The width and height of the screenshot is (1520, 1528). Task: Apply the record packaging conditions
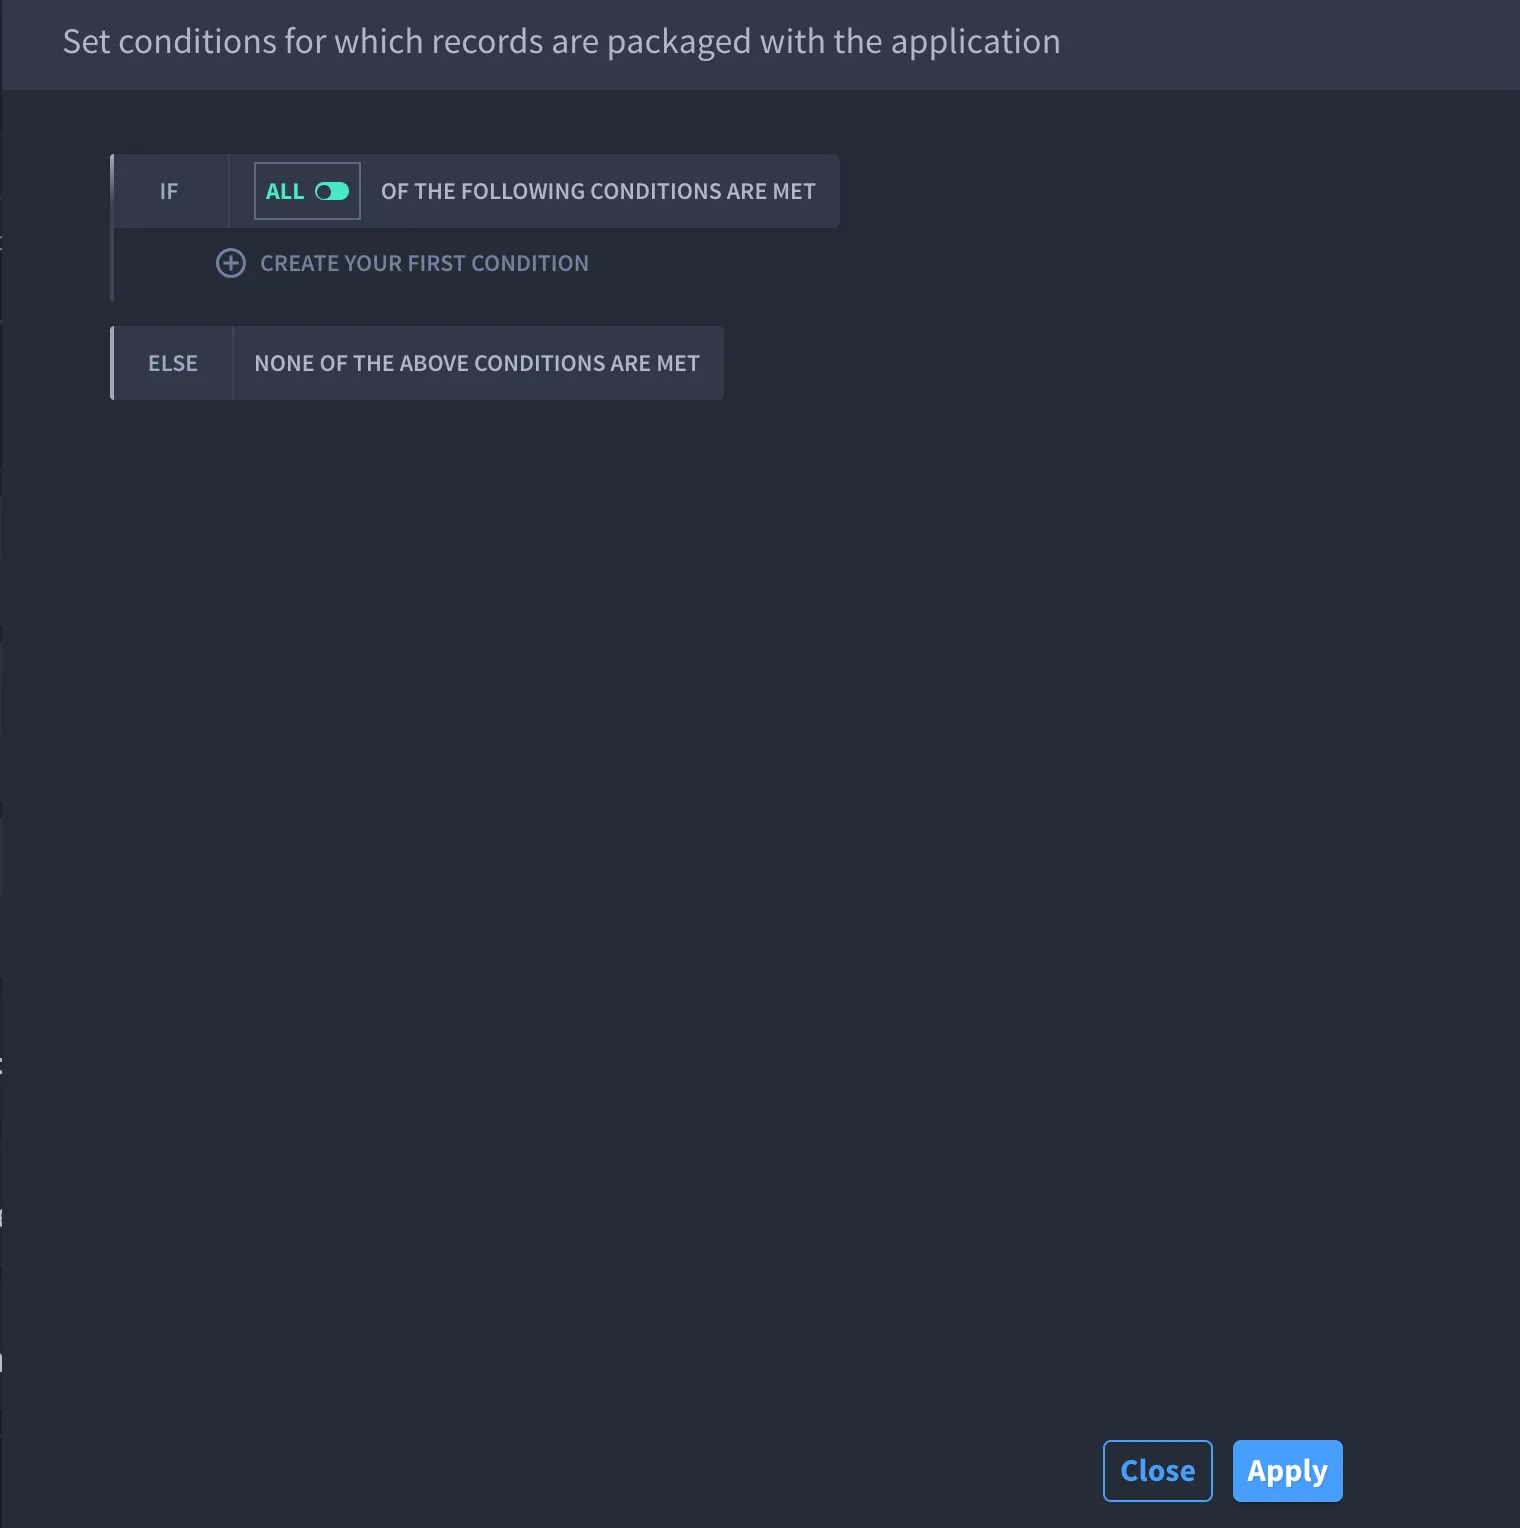click(1287, 1470)
